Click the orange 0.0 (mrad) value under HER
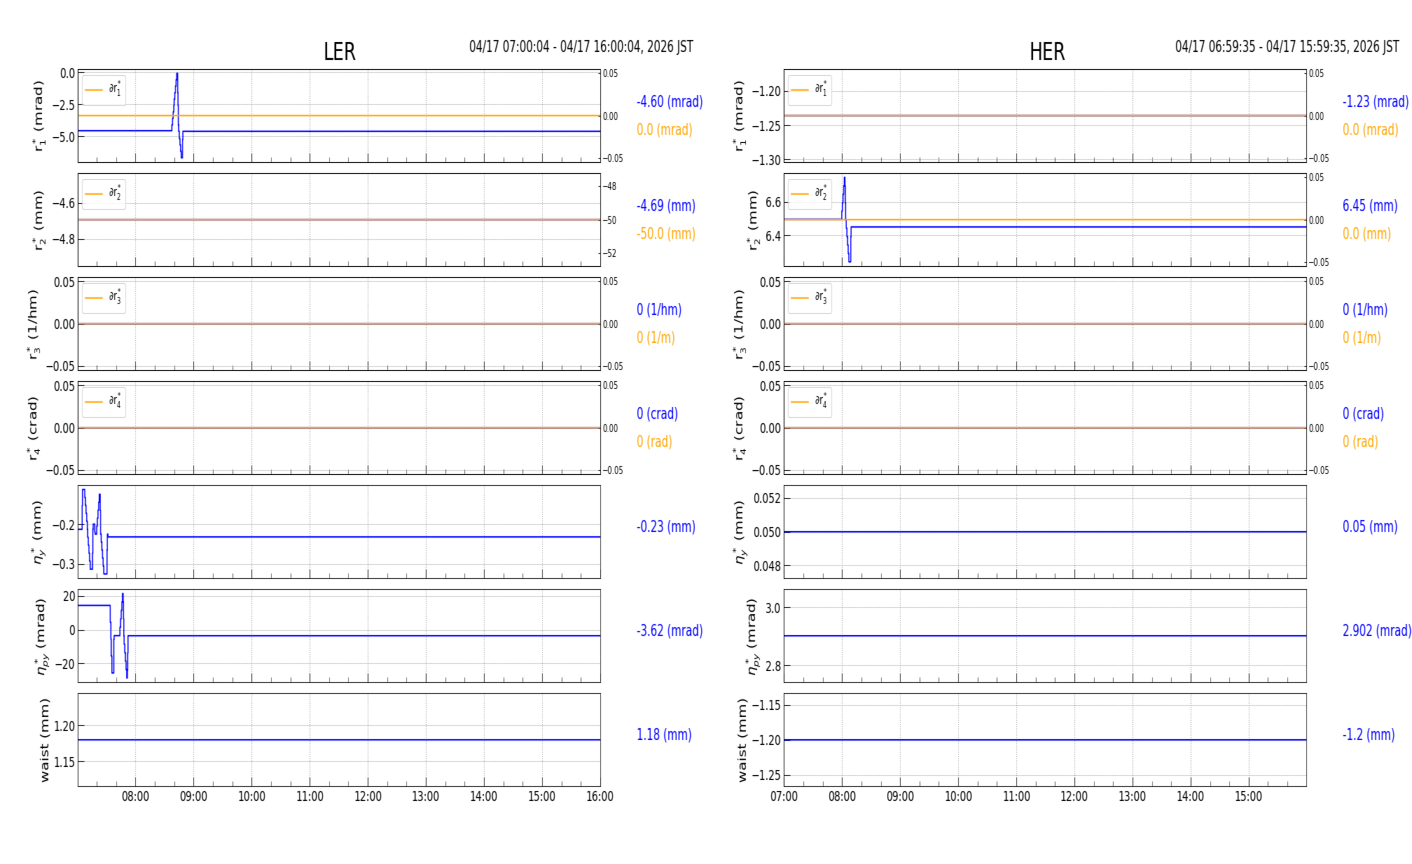This screenshot has height=864, width=1412. (1370, 130)
